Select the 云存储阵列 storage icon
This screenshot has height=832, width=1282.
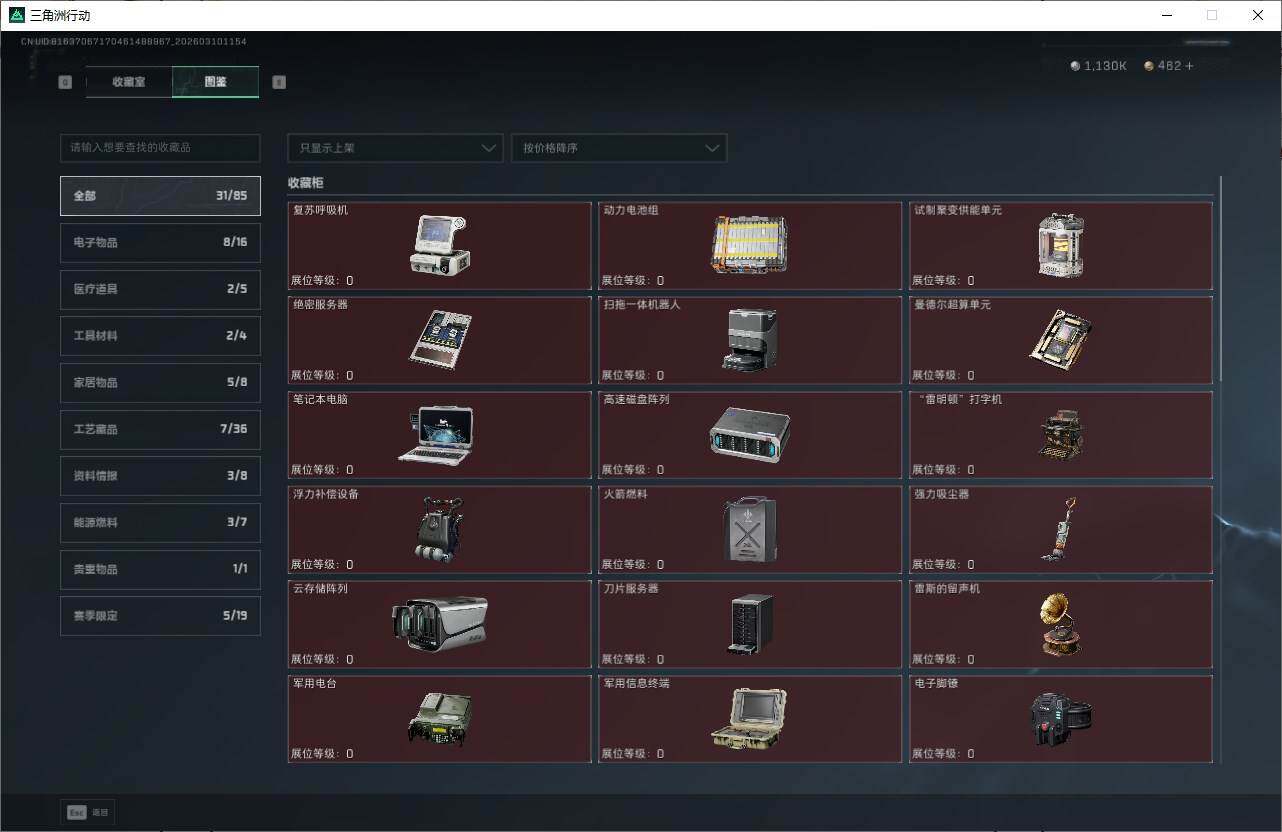(x=439, y=624)
